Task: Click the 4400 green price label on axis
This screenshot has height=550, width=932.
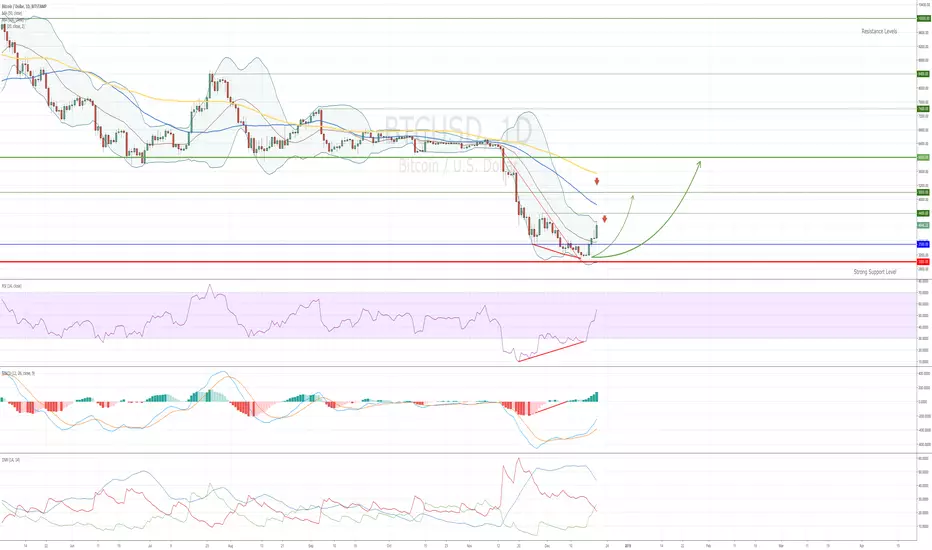Action: click(x=923, y=213)
